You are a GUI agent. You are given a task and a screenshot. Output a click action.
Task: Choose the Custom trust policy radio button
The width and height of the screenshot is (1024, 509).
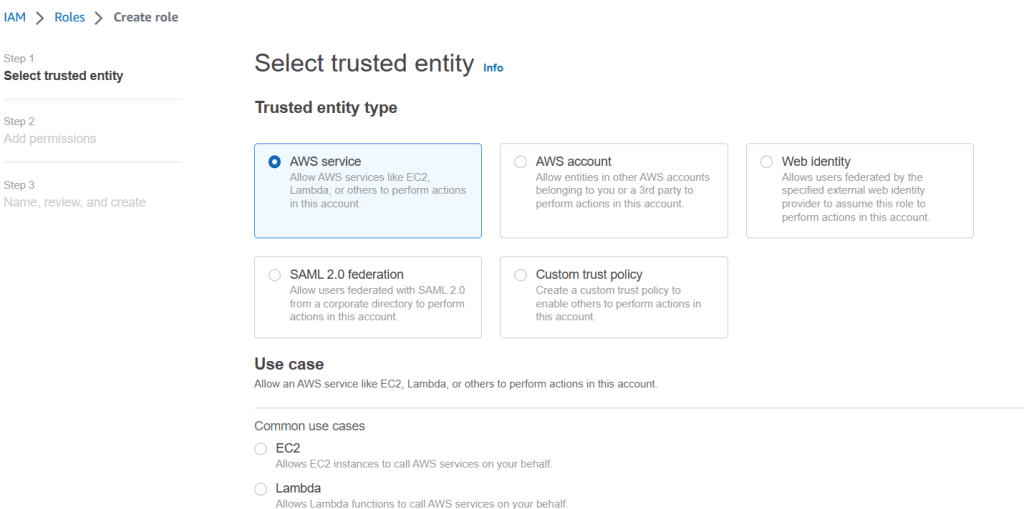(x=521, y=275)
